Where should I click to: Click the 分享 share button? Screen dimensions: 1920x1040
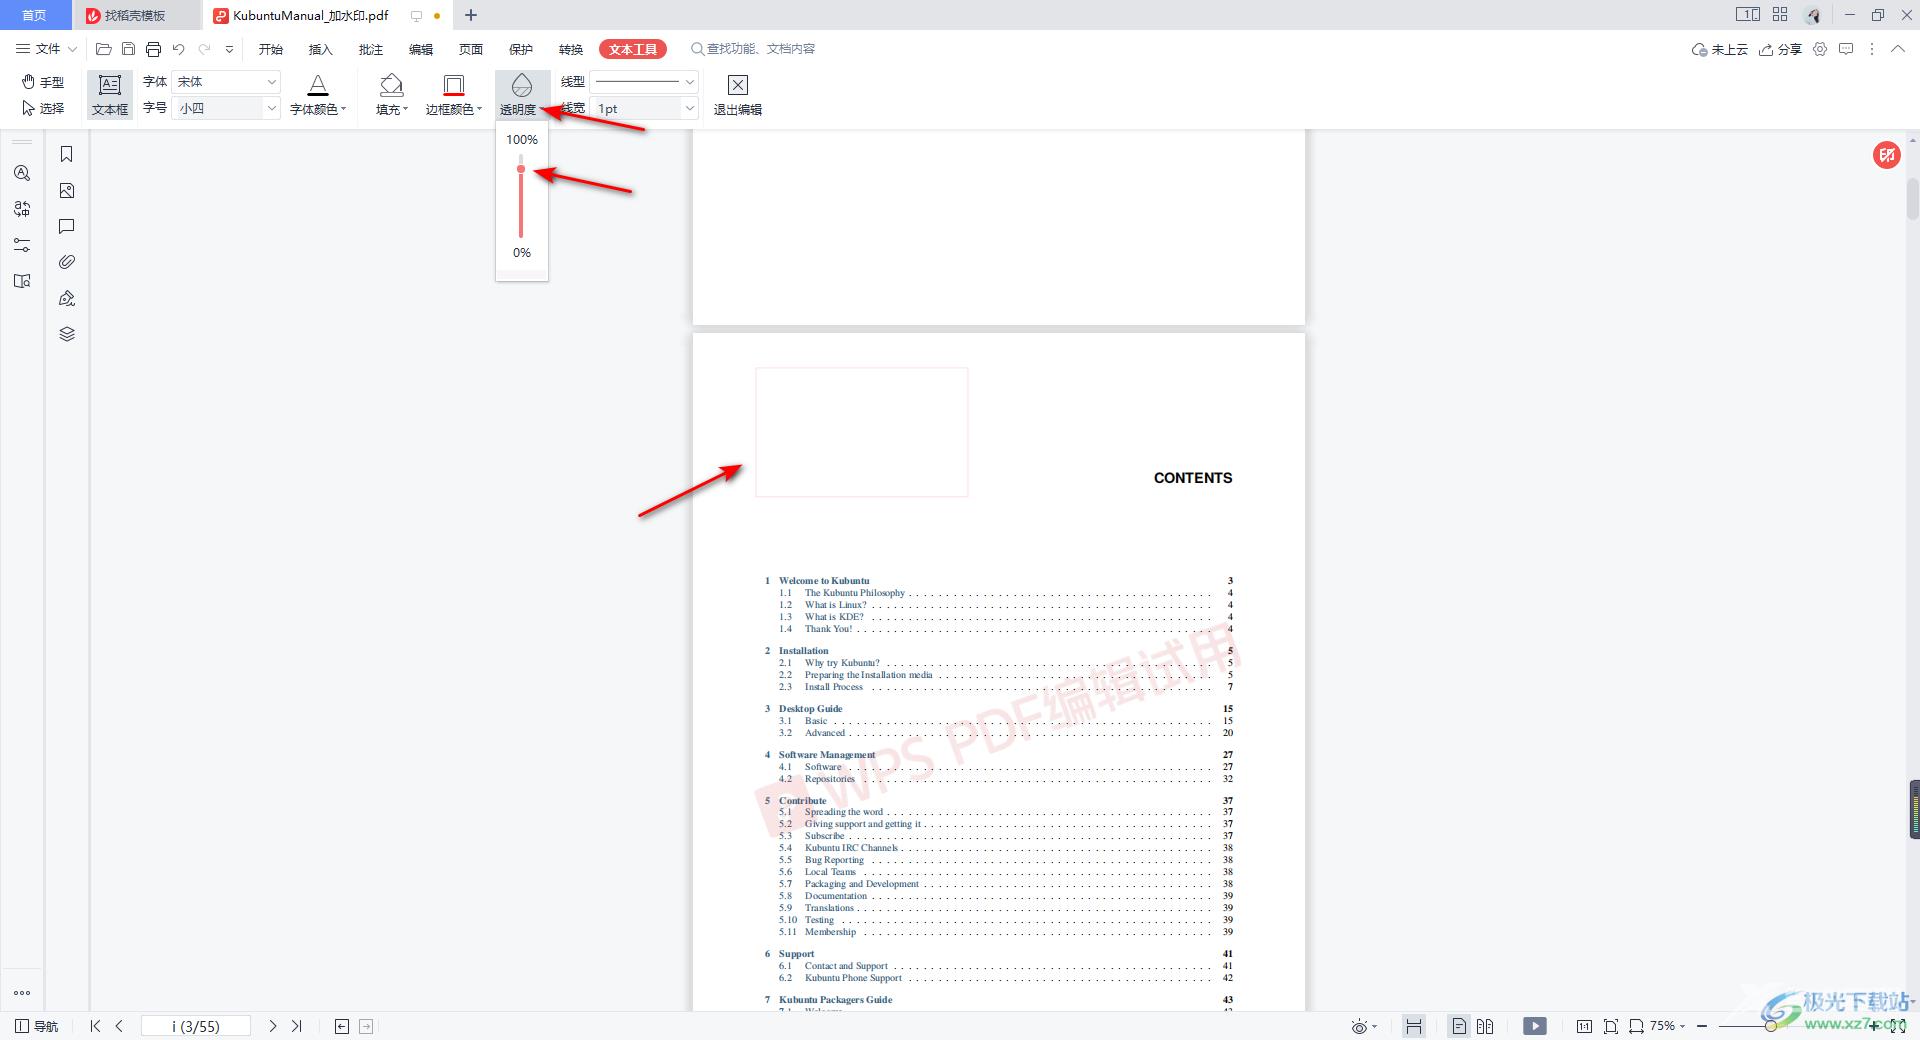1780,49
